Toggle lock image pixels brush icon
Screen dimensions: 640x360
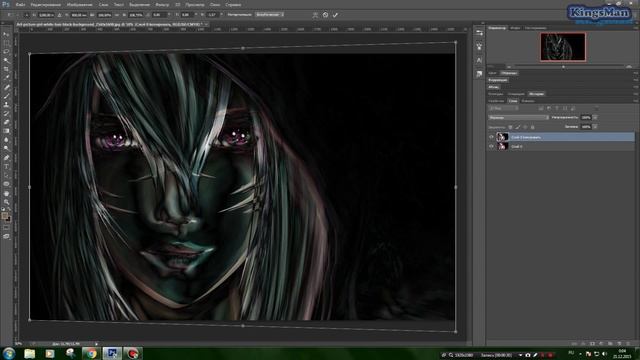[518, 127]
